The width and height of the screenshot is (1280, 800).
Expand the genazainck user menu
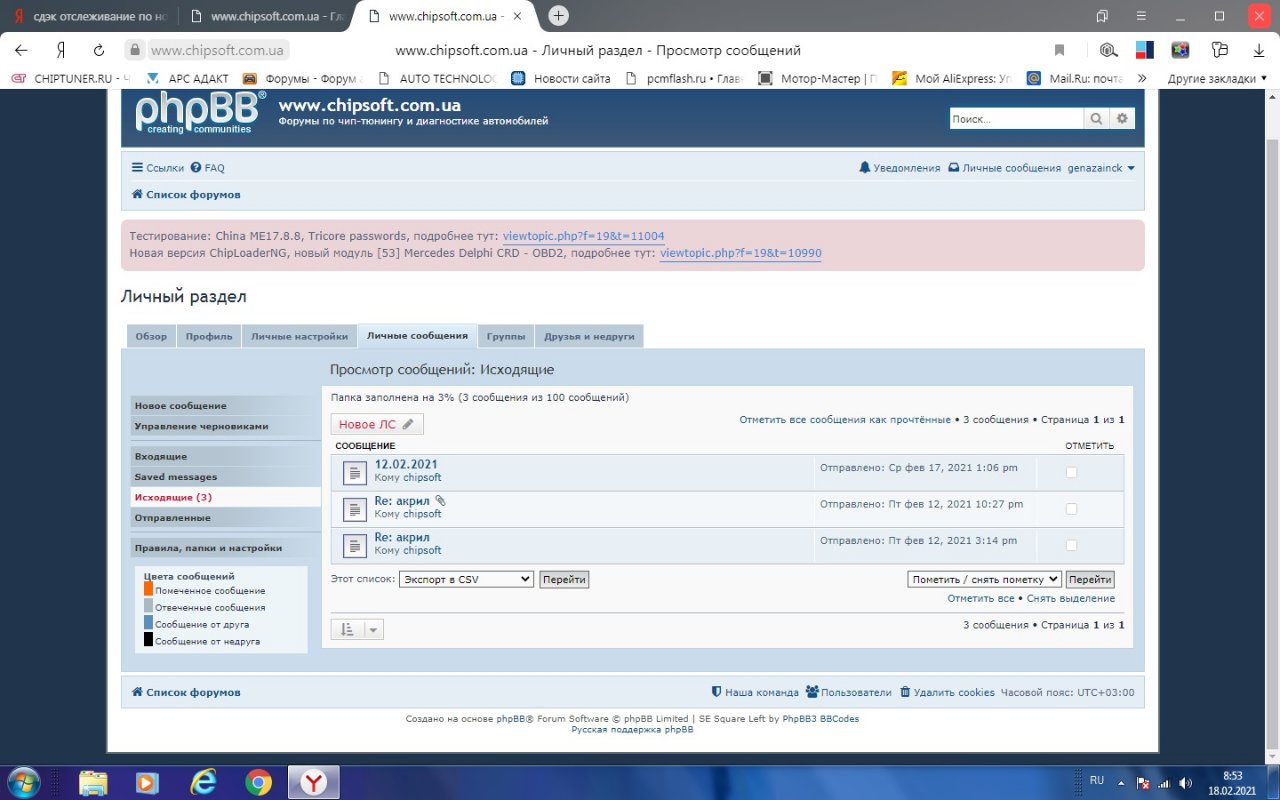[x=1101, y=168]
